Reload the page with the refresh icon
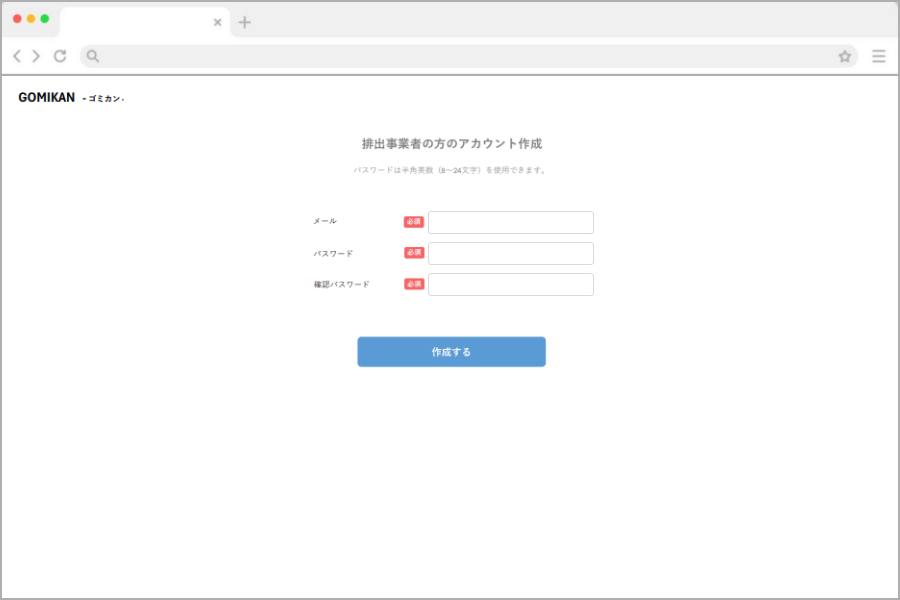The width and height of the screenshot is (900, 600). [x=60, y=56]
